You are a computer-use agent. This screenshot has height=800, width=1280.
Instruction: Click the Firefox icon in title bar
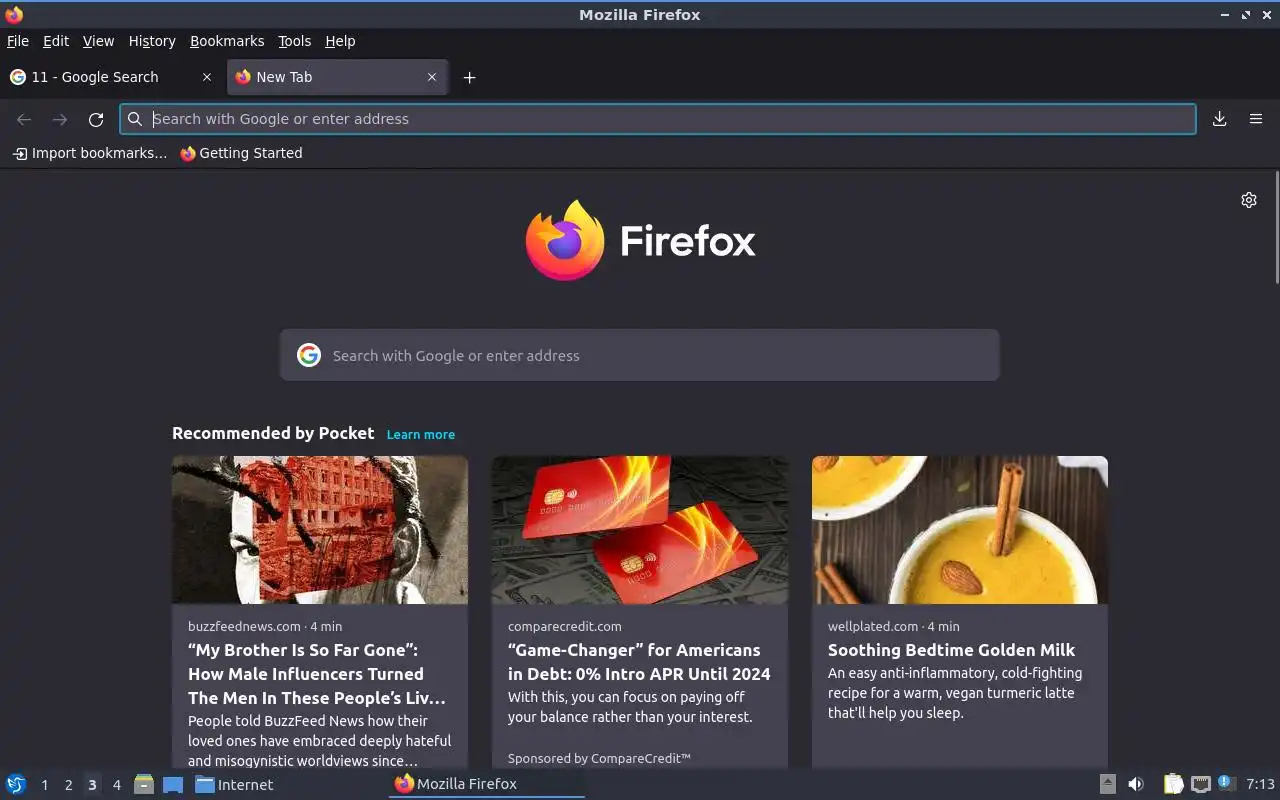click(14, 14)
